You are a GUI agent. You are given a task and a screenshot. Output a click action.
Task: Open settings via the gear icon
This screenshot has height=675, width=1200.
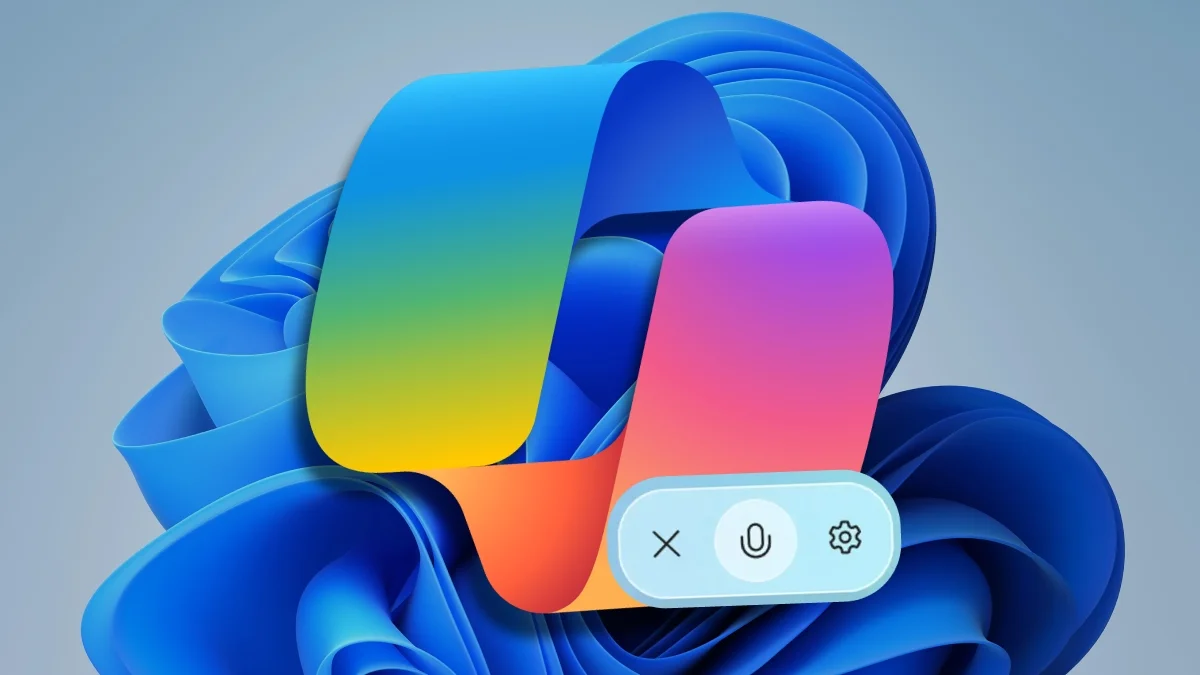coord(845,538)
